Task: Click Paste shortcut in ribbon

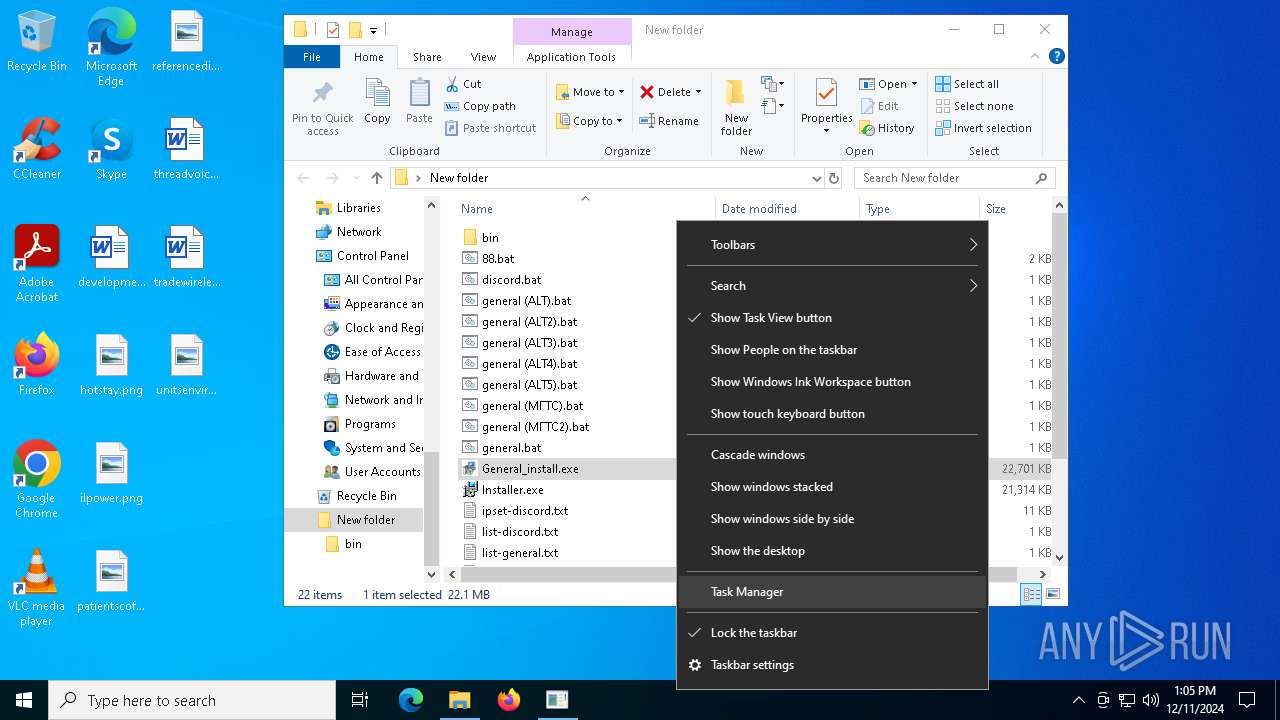Action: (x=490, y=128)
